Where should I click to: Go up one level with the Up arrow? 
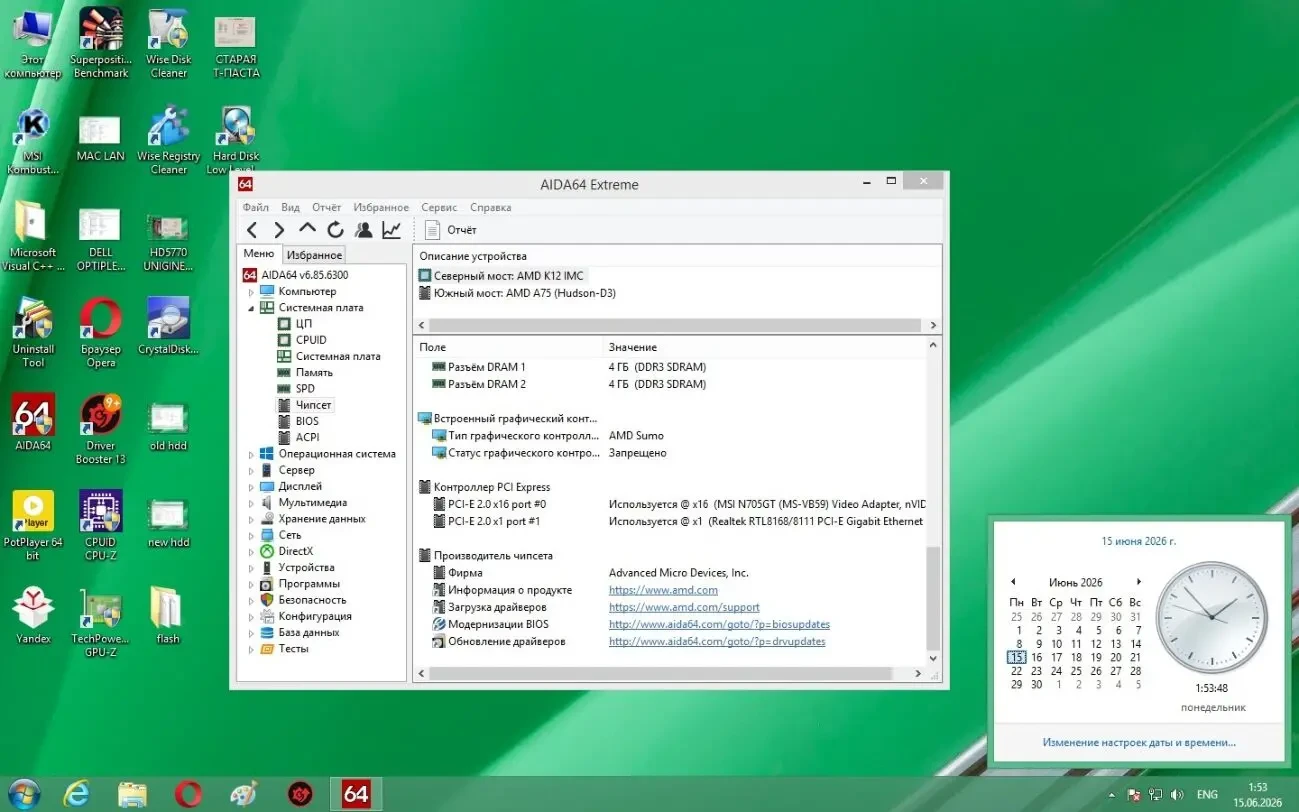(x=307, y=229)
